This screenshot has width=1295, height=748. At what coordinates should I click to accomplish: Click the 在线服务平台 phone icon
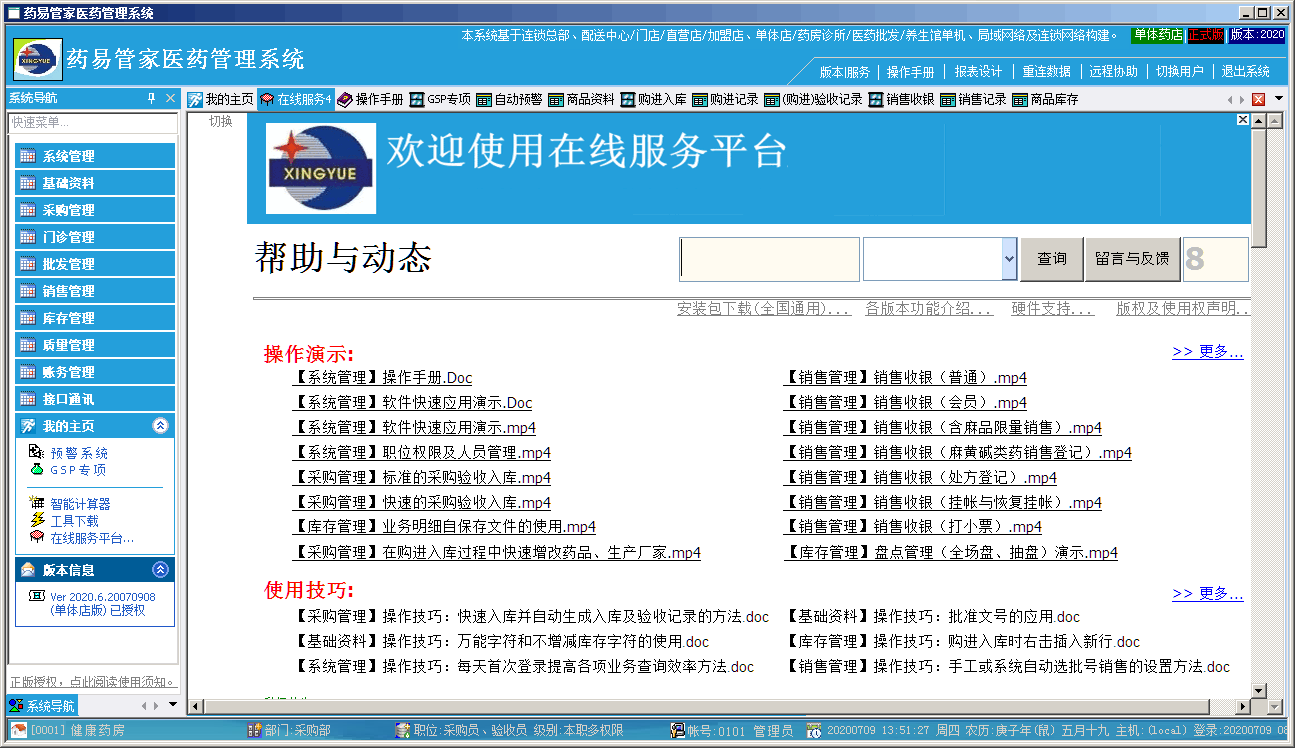(x=37, y=538)
